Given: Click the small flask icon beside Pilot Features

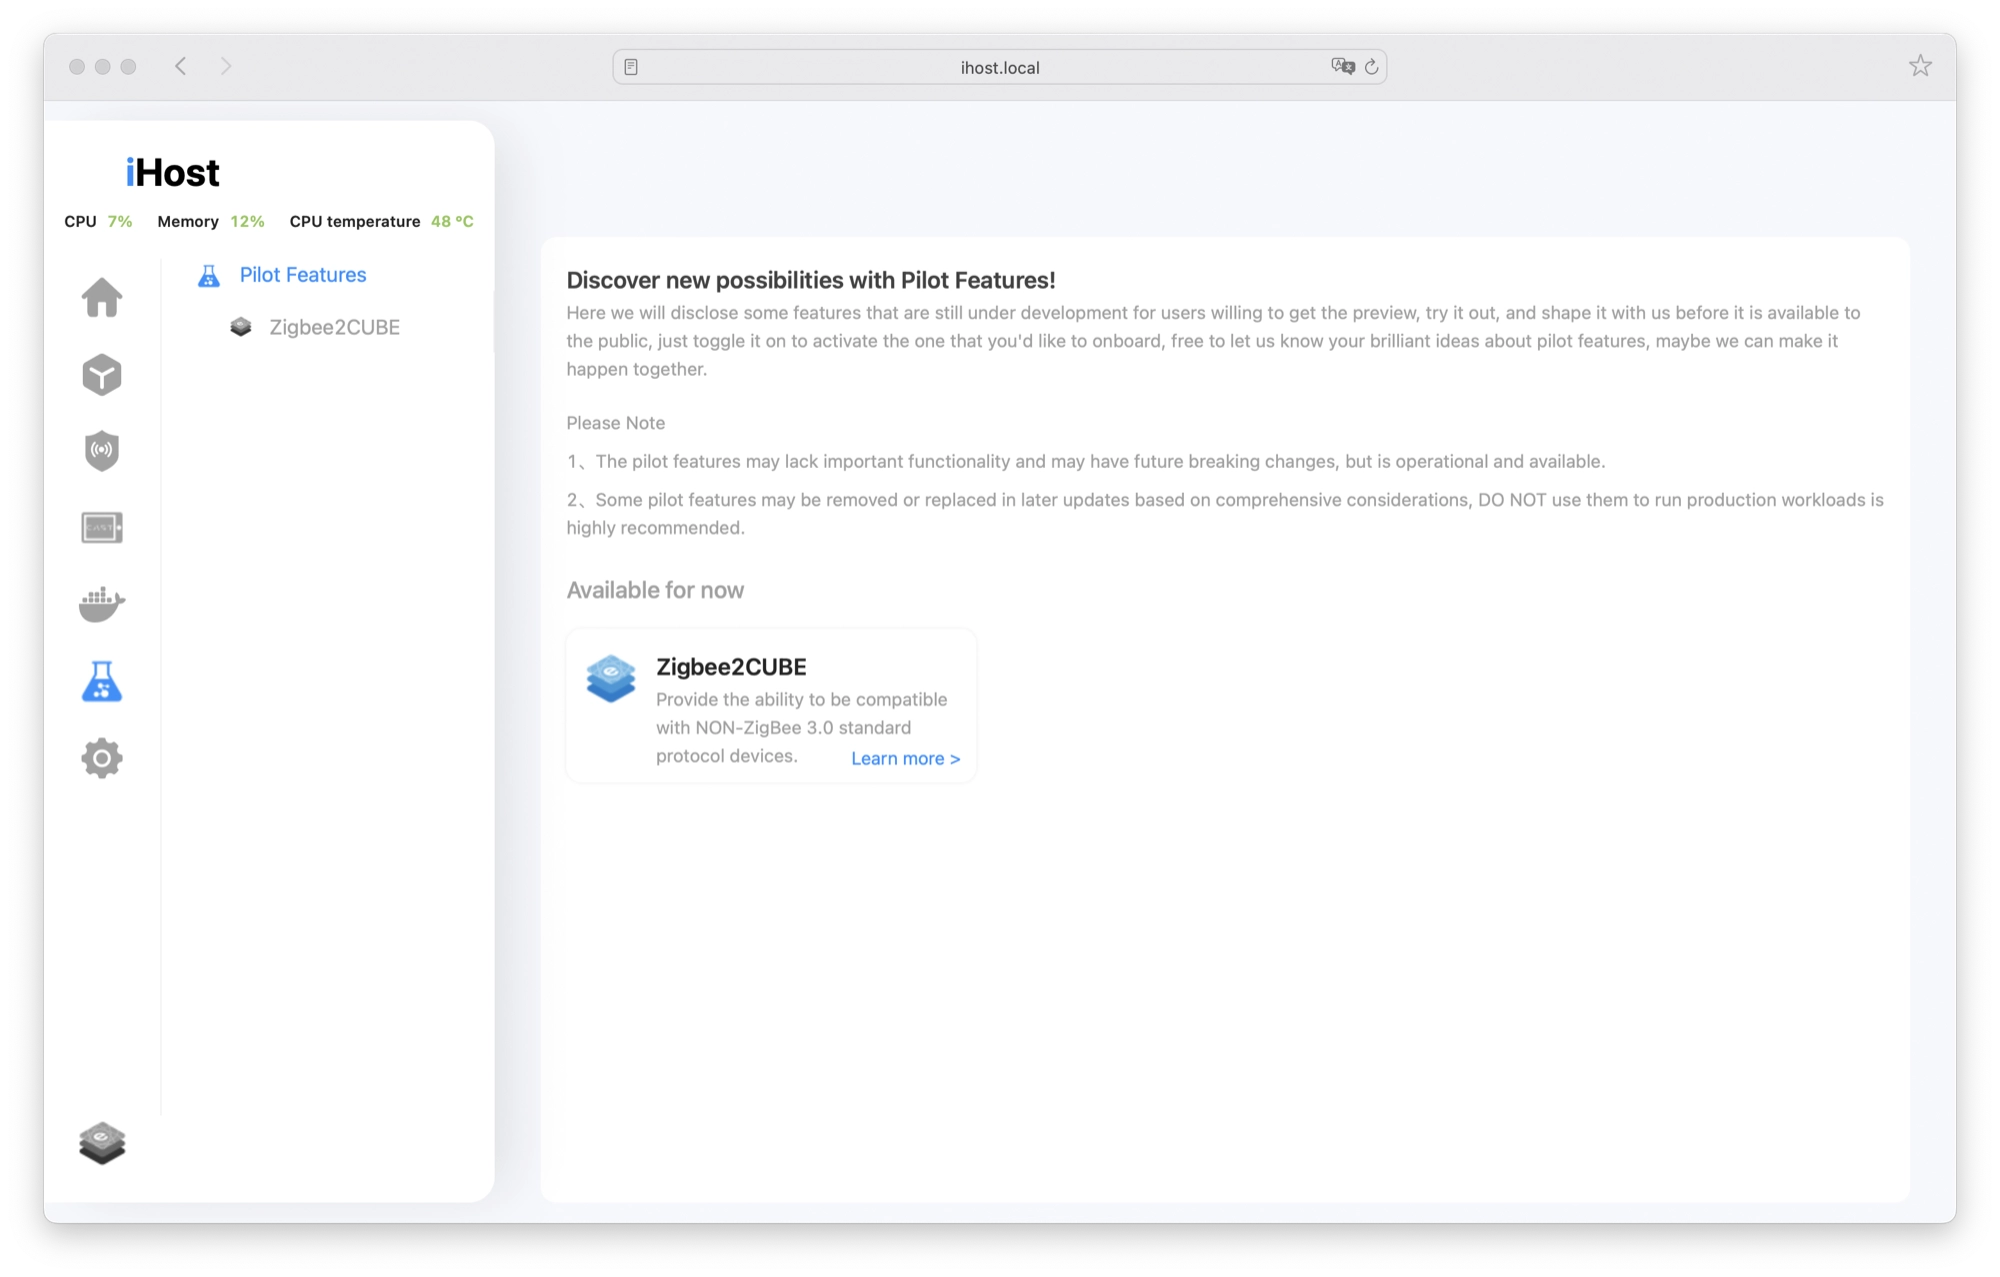Looking at the screenshot, I should pyautogui.click(x=209, y=276).
